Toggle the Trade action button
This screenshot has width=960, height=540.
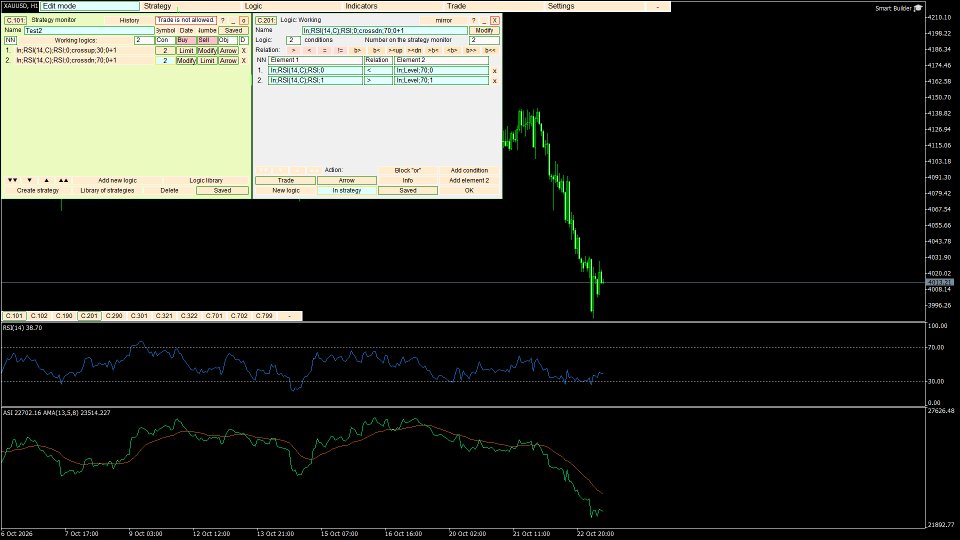click(x=286, y=181)
